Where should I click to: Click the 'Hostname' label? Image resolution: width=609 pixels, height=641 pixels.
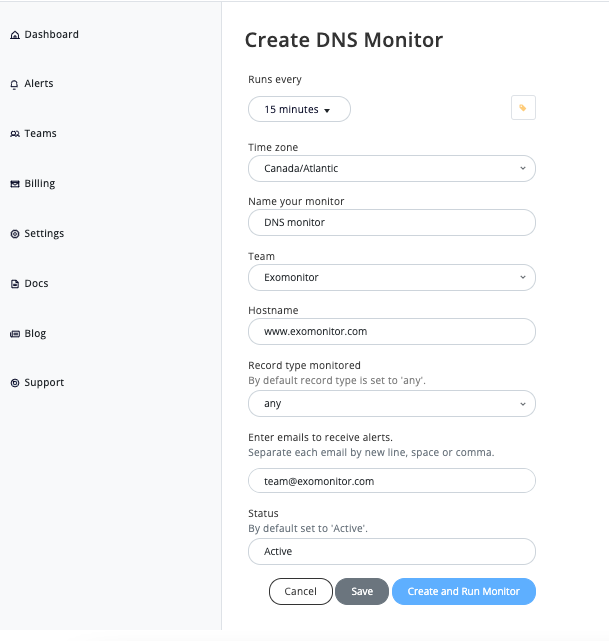(273, 310)
